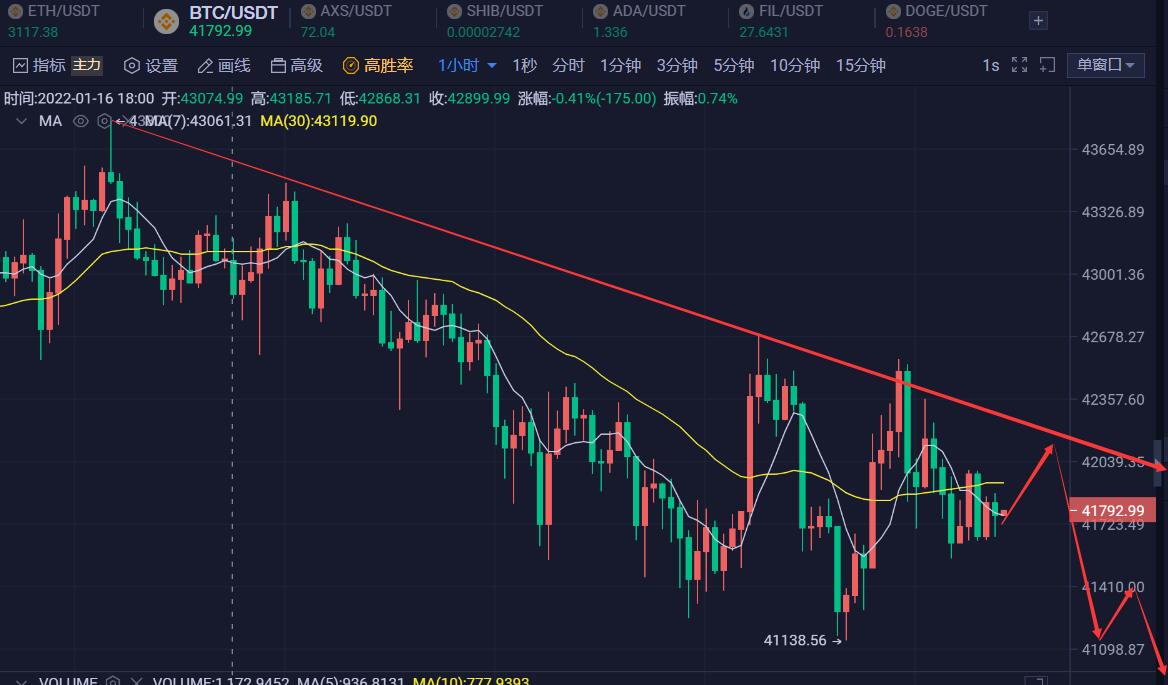Click the 主力 badge
The width and height of the screenshot is (1168, 685).
tap(86, 66)
